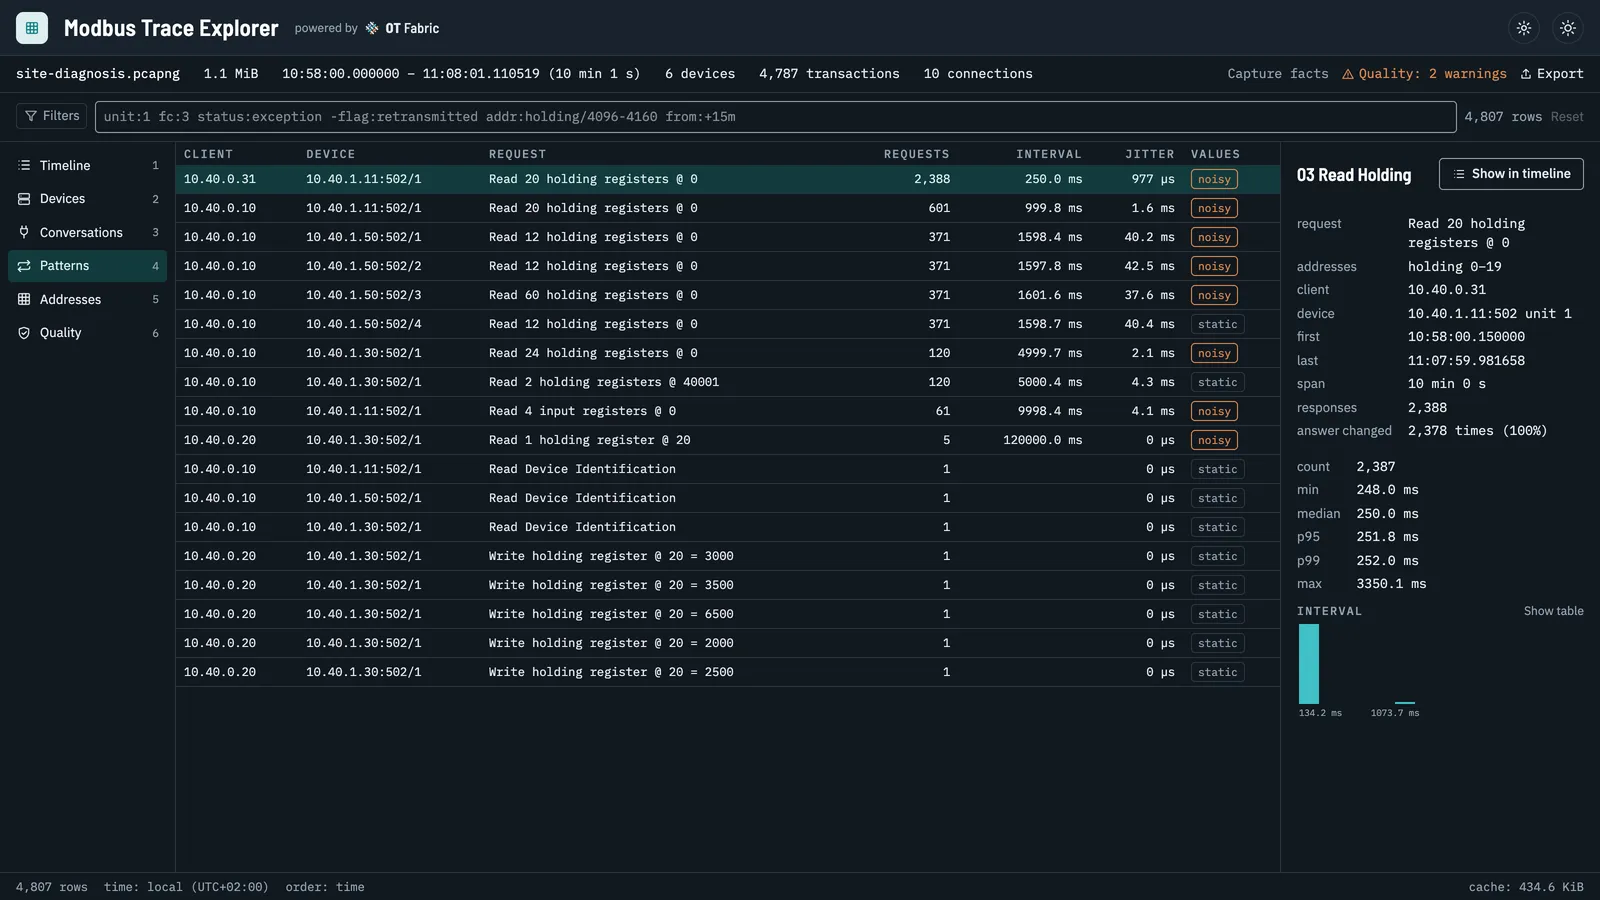Click time: local (UTC+02:00) in status bar
Viewport: 1600px width, 900px height.
186,887
